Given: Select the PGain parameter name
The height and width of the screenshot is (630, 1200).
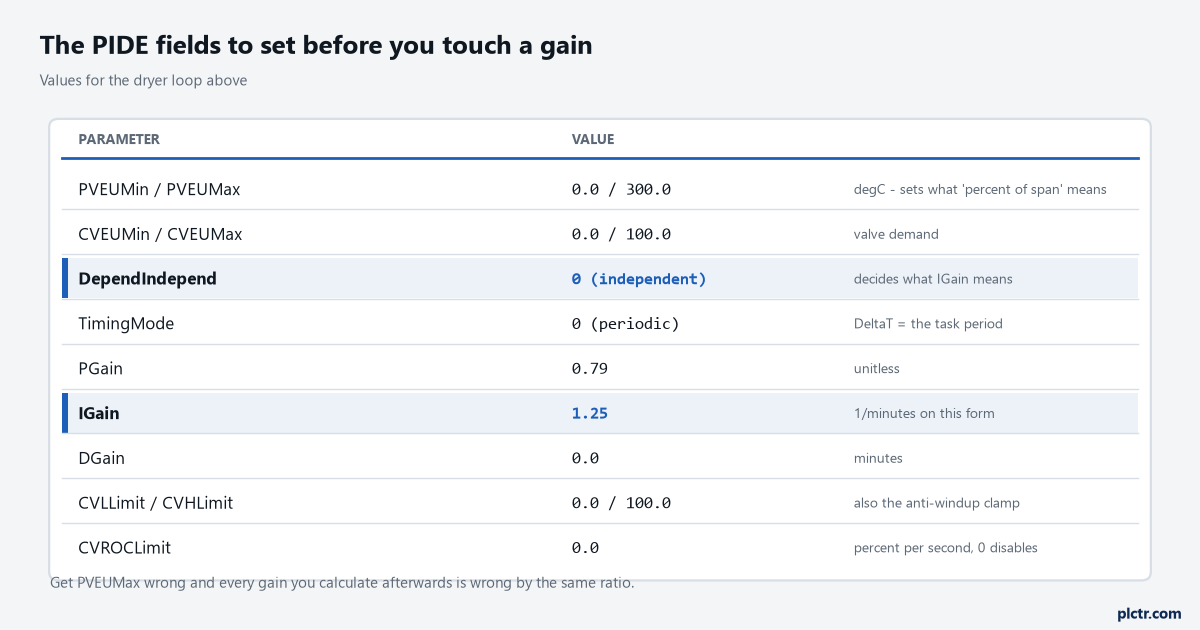Looking at the screenshot, I should click(100, 368).
